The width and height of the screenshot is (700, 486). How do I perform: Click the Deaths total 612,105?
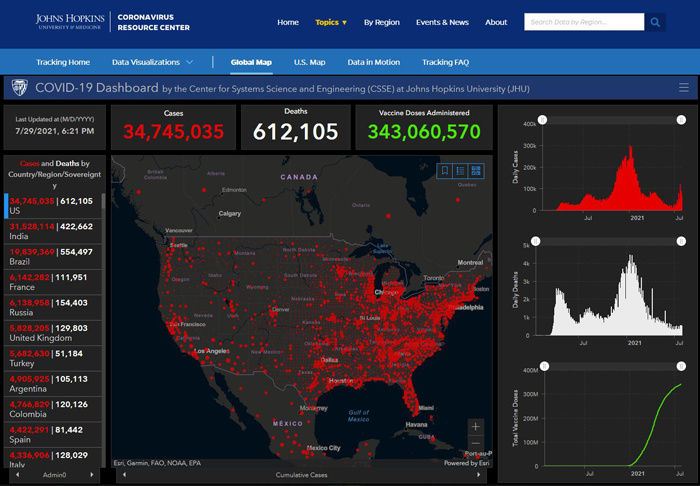click(296, 132)
